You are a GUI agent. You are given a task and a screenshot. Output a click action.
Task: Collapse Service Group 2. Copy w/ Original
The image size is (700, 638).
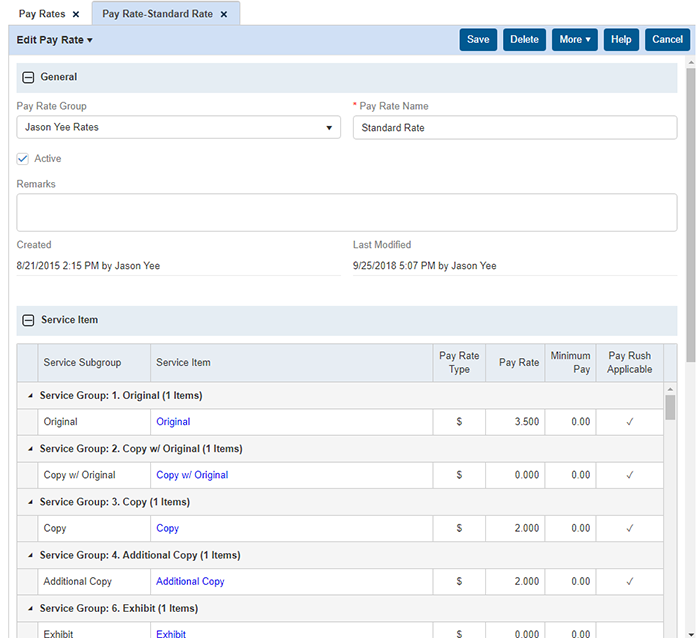[30, 449]
